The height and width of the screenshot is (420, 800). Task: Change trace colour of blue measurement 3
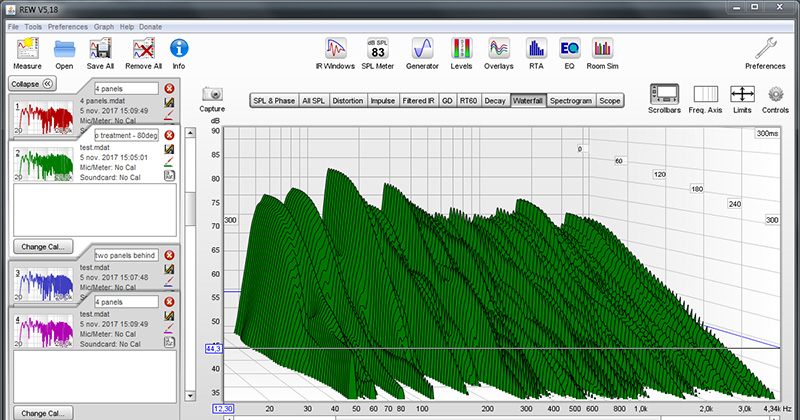coord(169,282)
